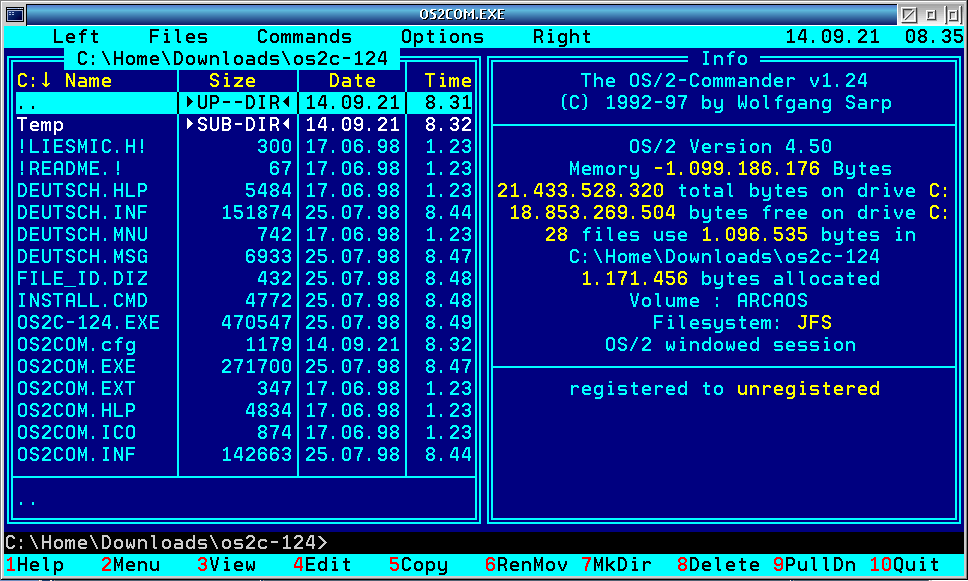This screenshot has height=581, width=968.
Task: Open the Right menu
Action: click(562, 36)
